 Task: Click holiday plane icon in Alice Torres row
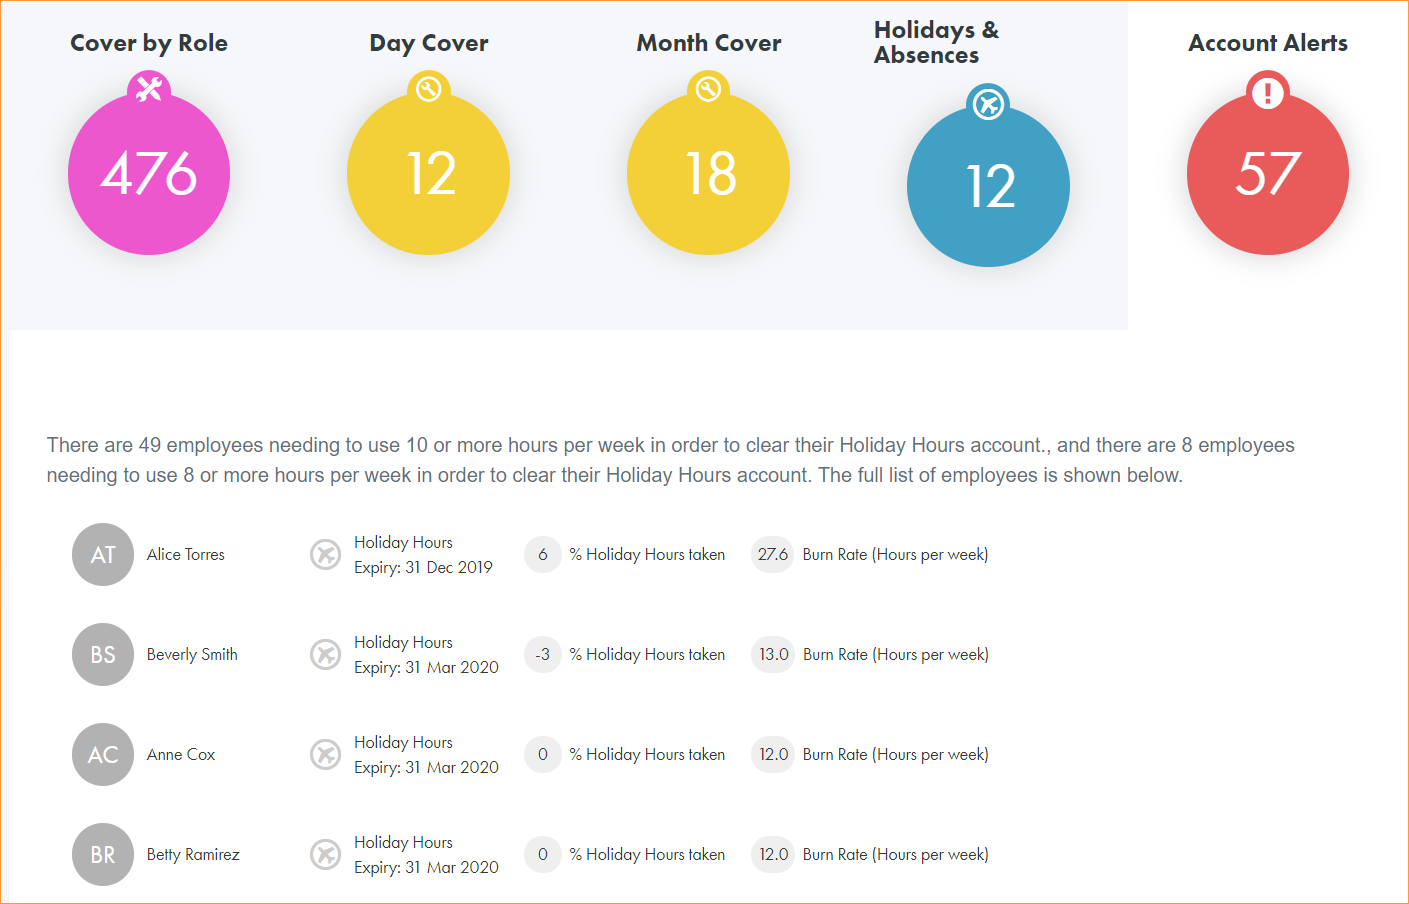[x=325, y=554]
